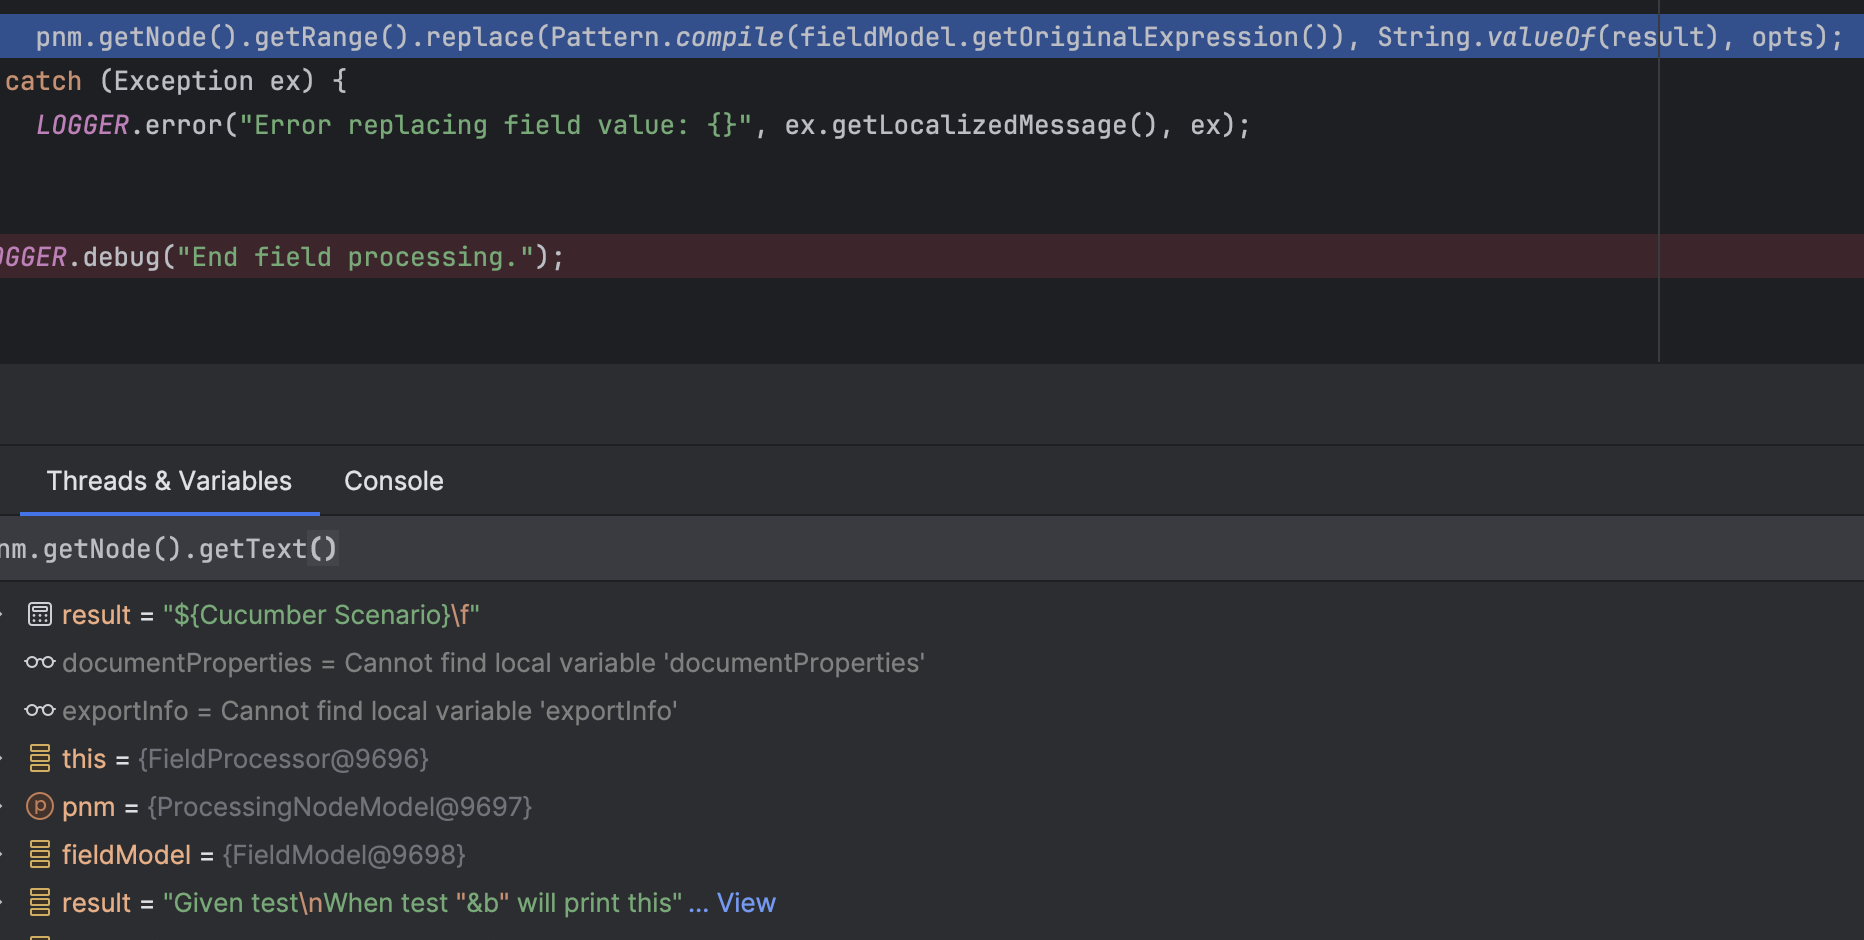Select the 'Cannot find local variable exportInfo' message
Screen dimensions: 1864x940
tap(448, 711)
